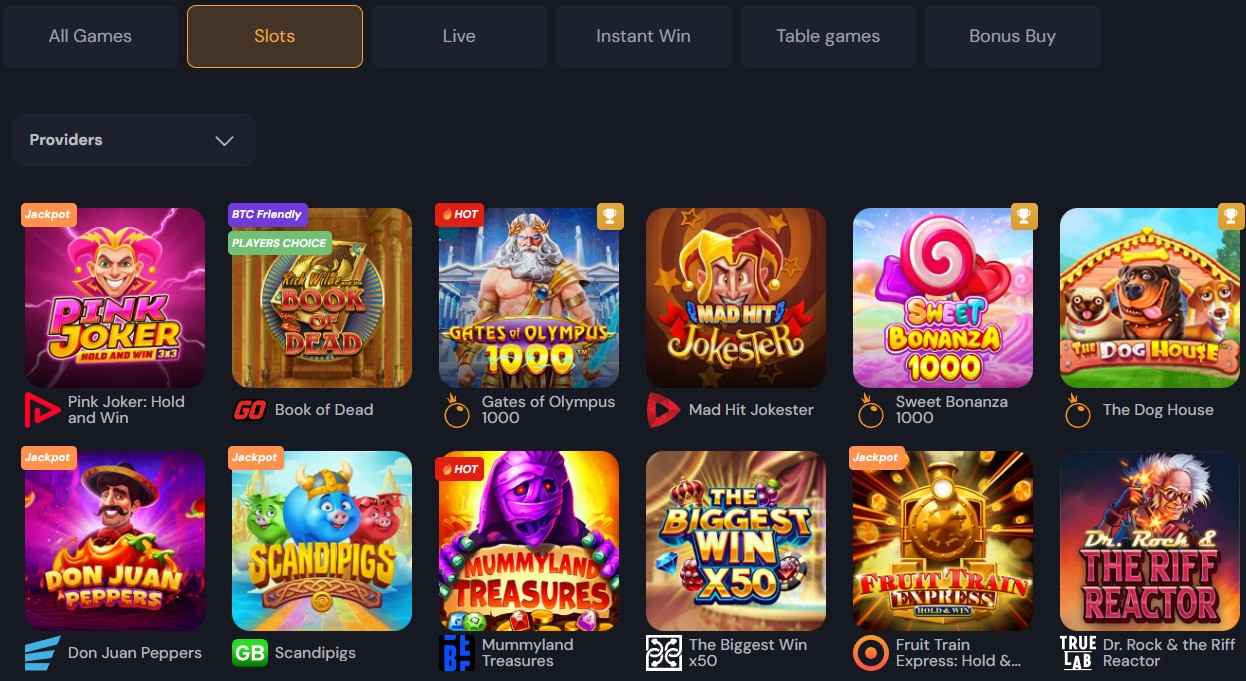This screenshot has width=1246, height=681.
Task: Open the Live games tab
Action: (x=459, y=36)
